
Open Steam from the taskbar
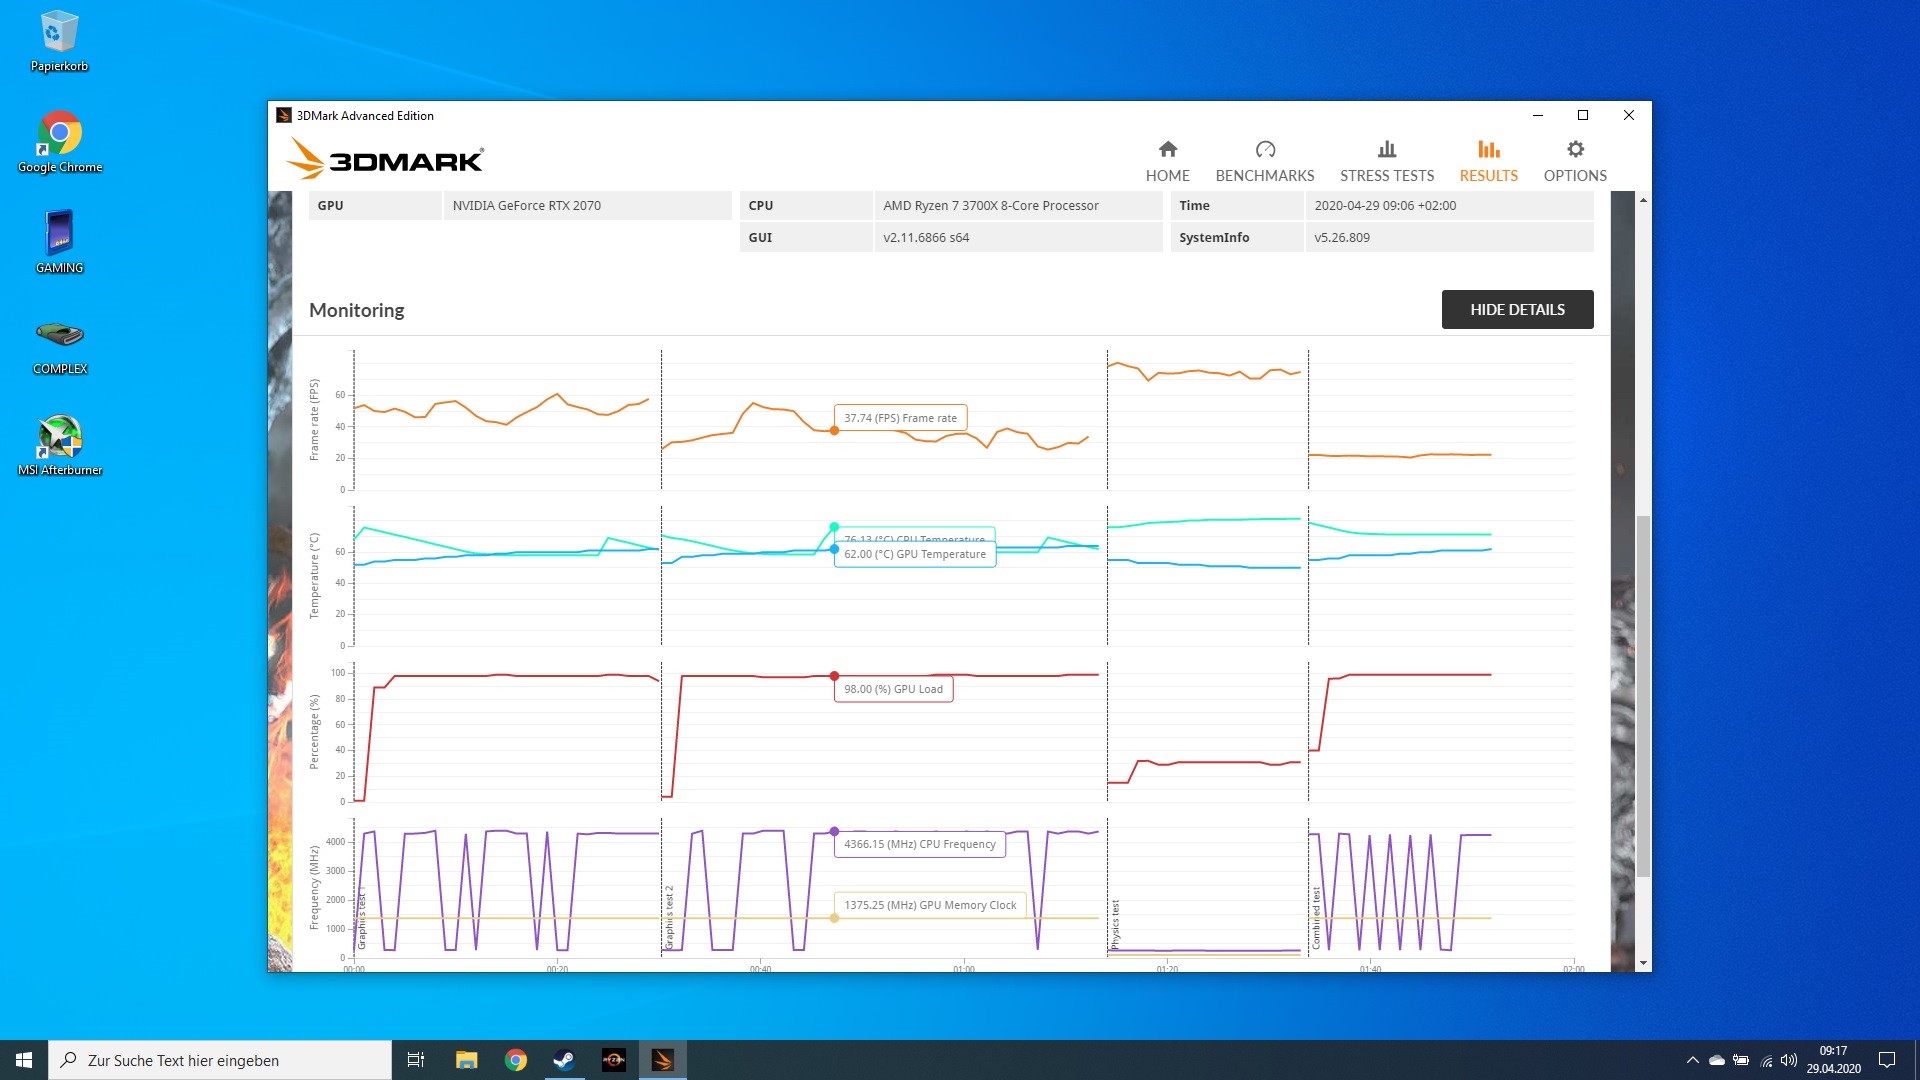coord(564,1060)
